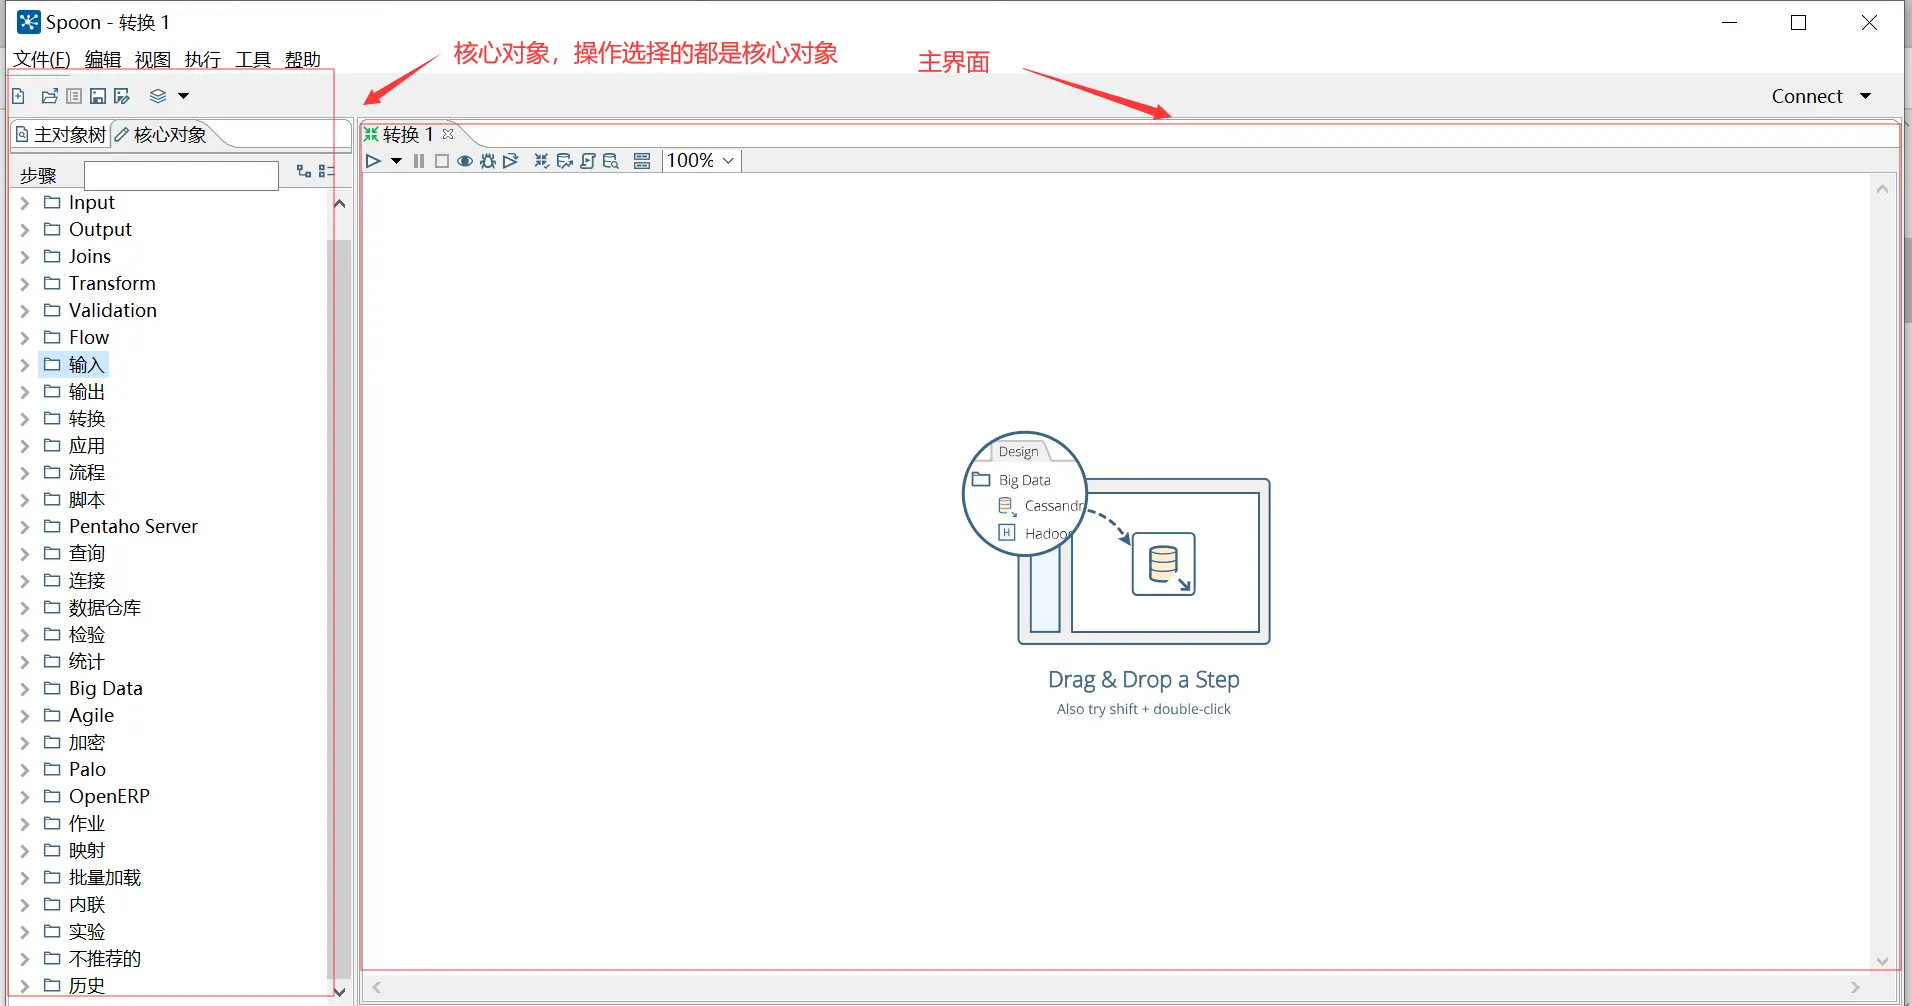This screenshot has width=1912, height=1006.
Task: Click the stop transformation icon
Action: (442, 161)
